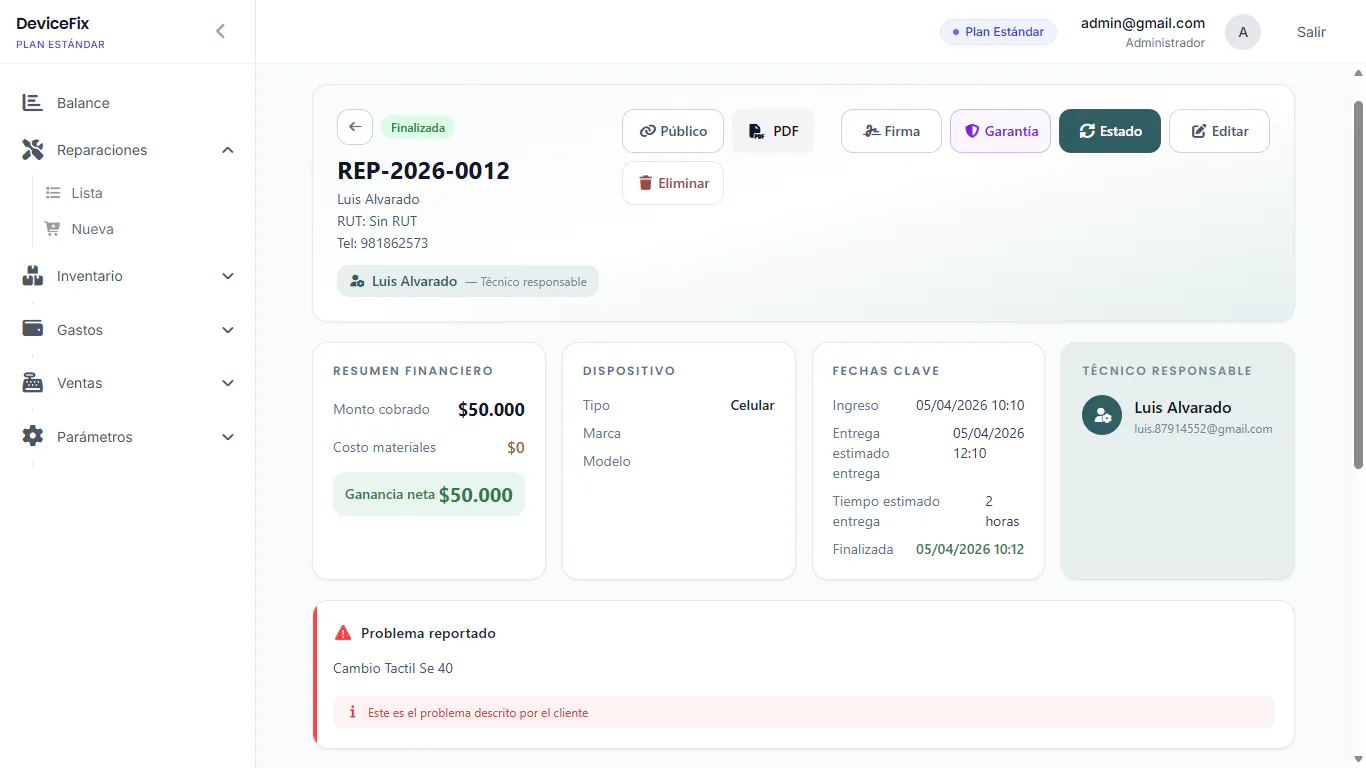
Task: Collapse the Reparaciones submenu chevron
Action: tap(228, 150)
